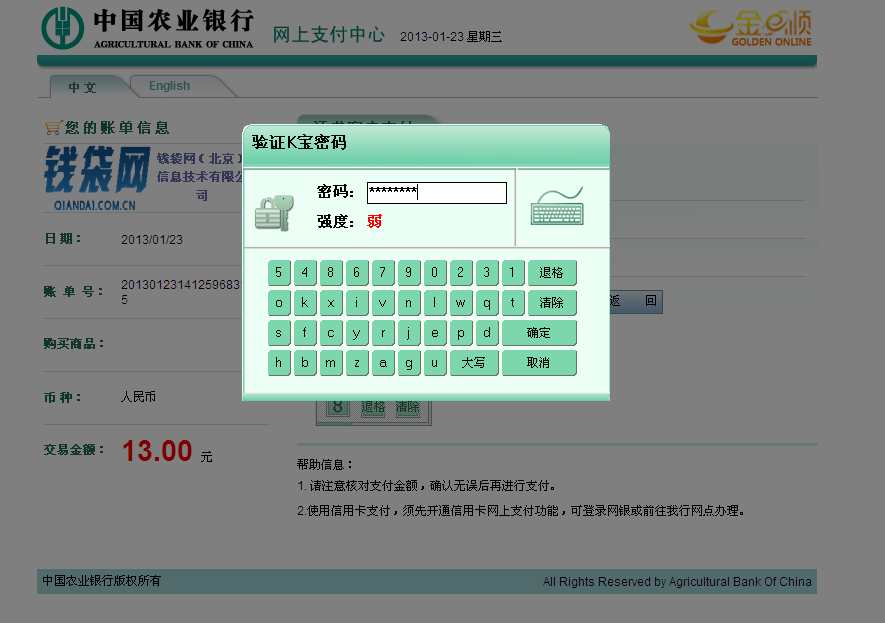The width and height of the screenshot is (885, 623).
Task: Click the letter g key
Action: point(409,362)
